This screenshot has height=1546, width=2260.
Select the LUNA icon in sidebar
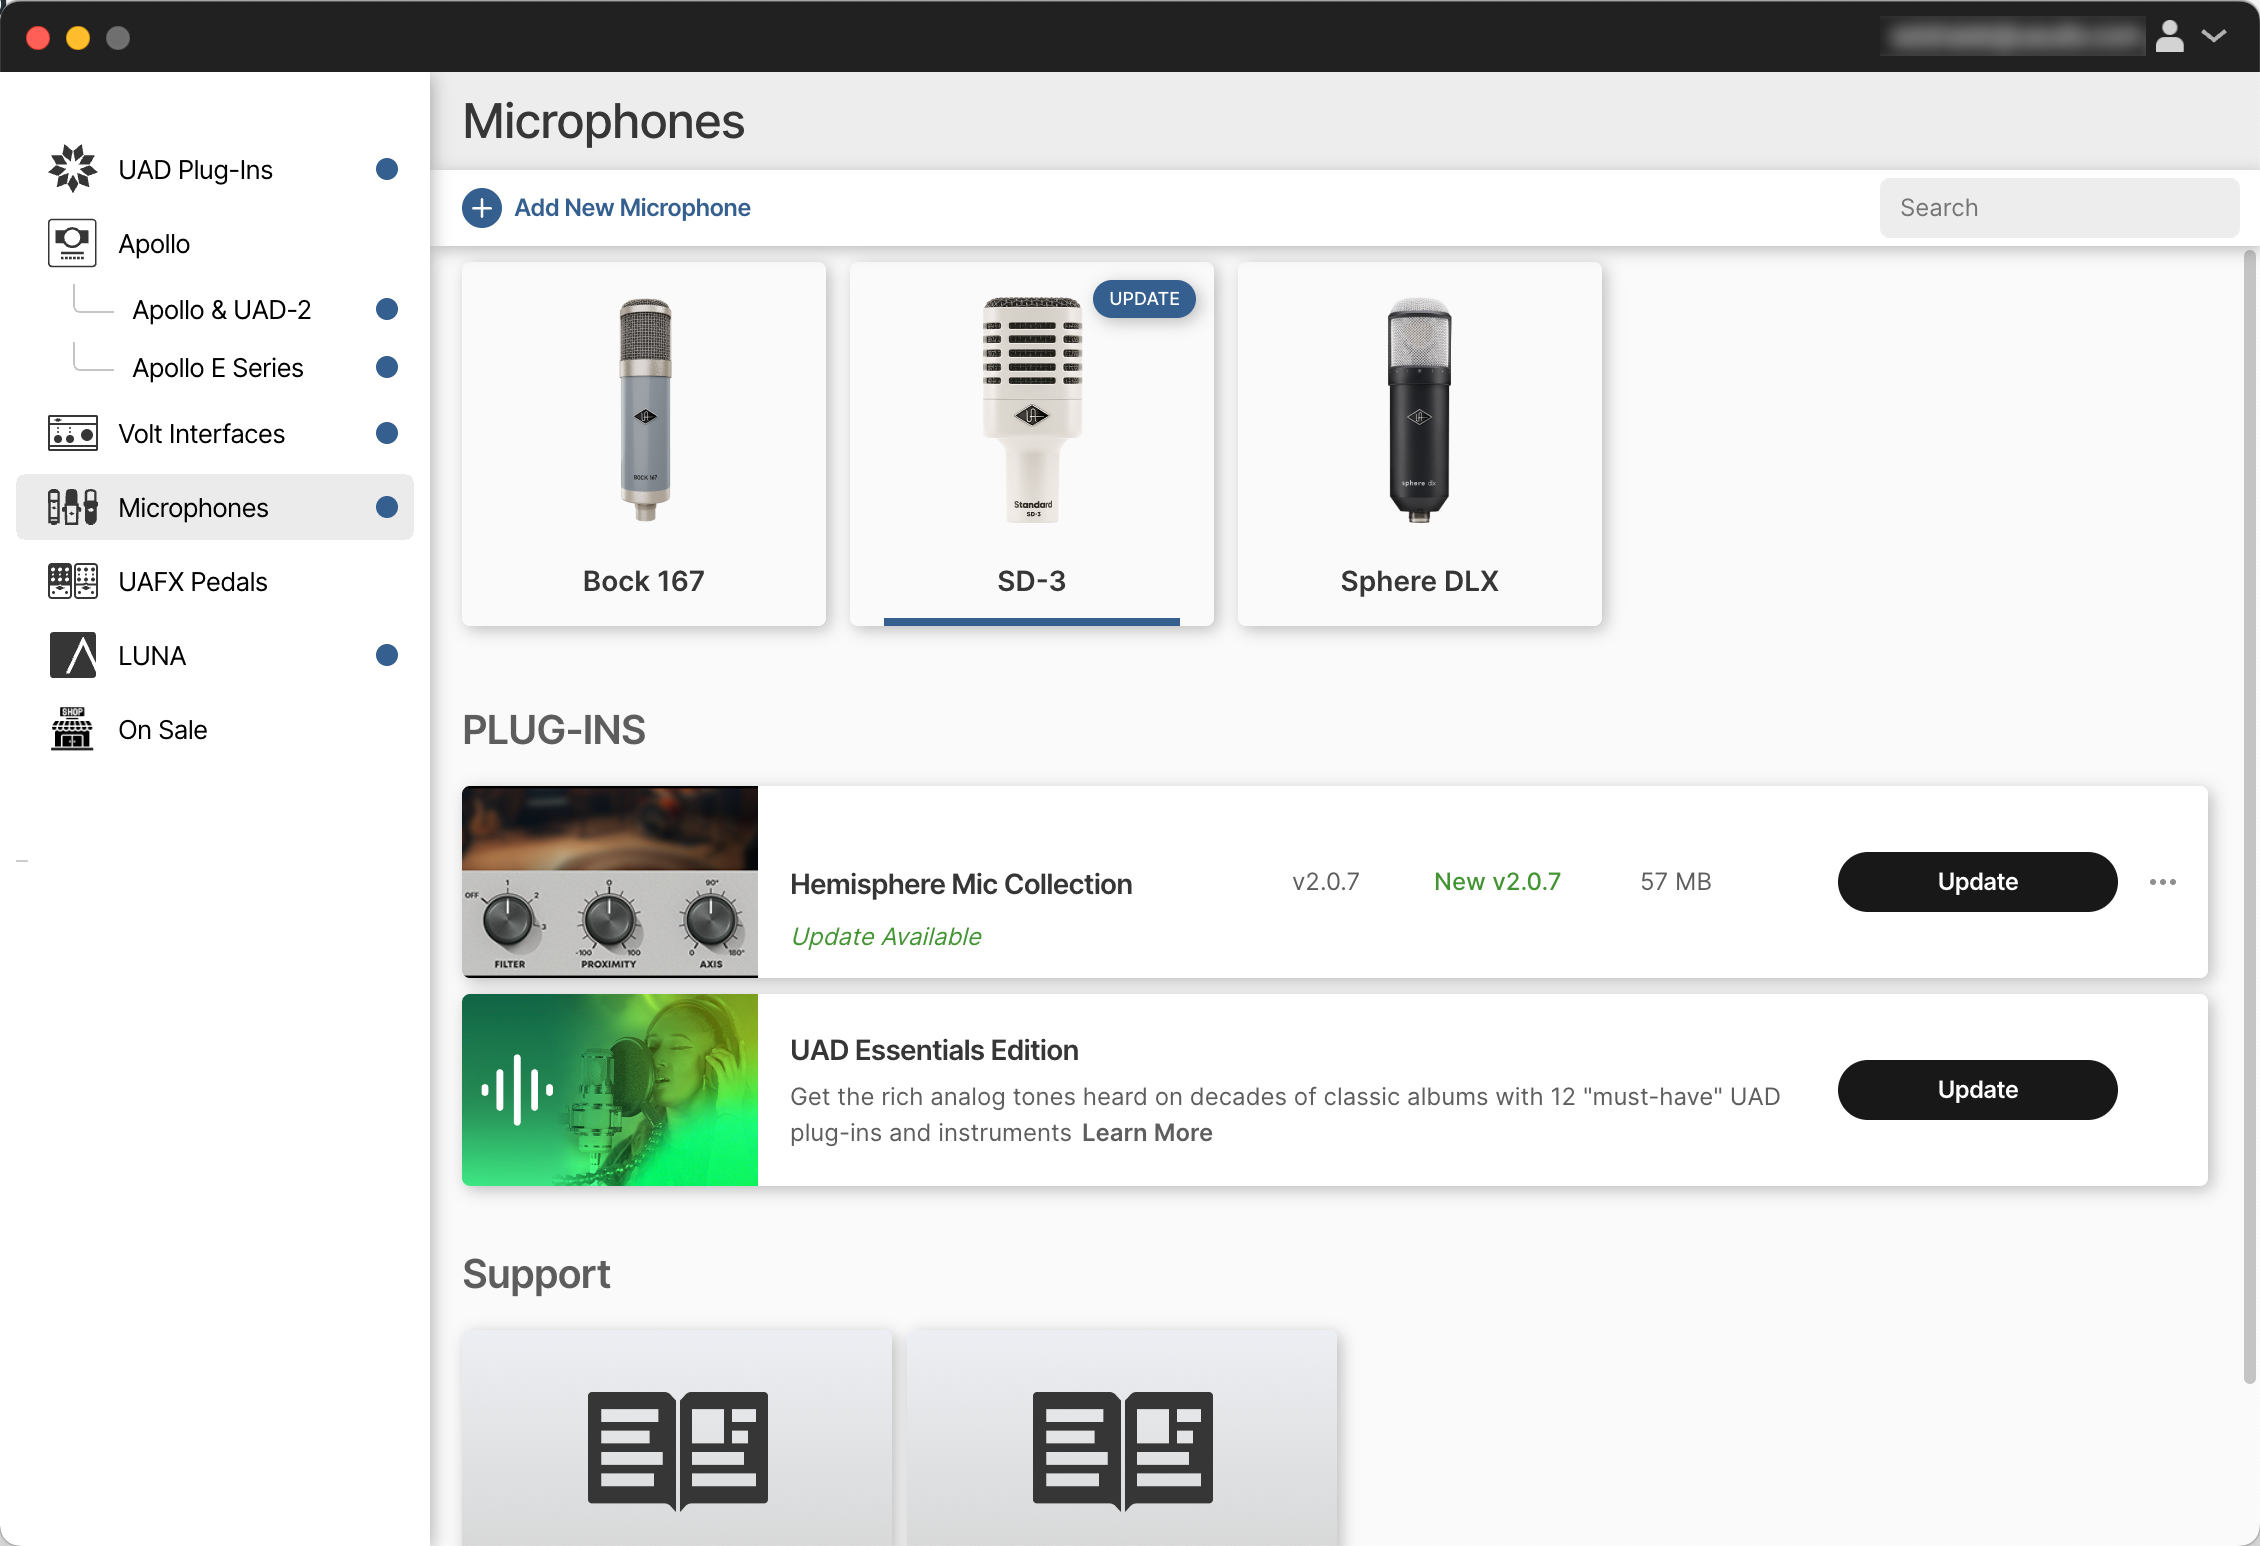tap(71, 655)
